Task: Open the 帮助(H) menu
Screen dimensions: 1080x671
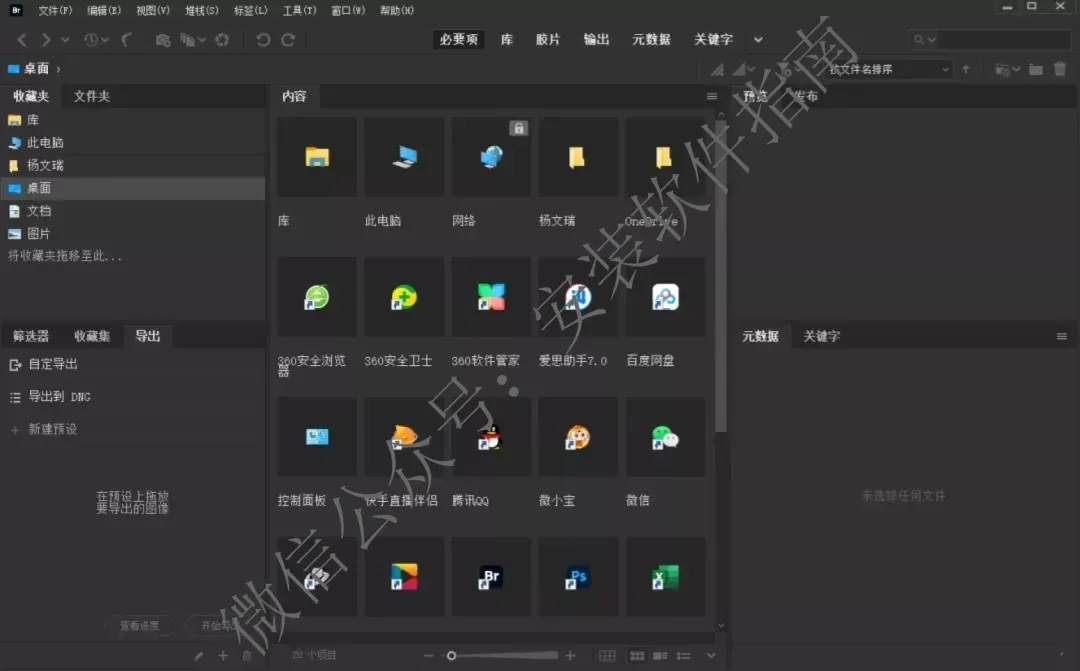Action: 397,10
